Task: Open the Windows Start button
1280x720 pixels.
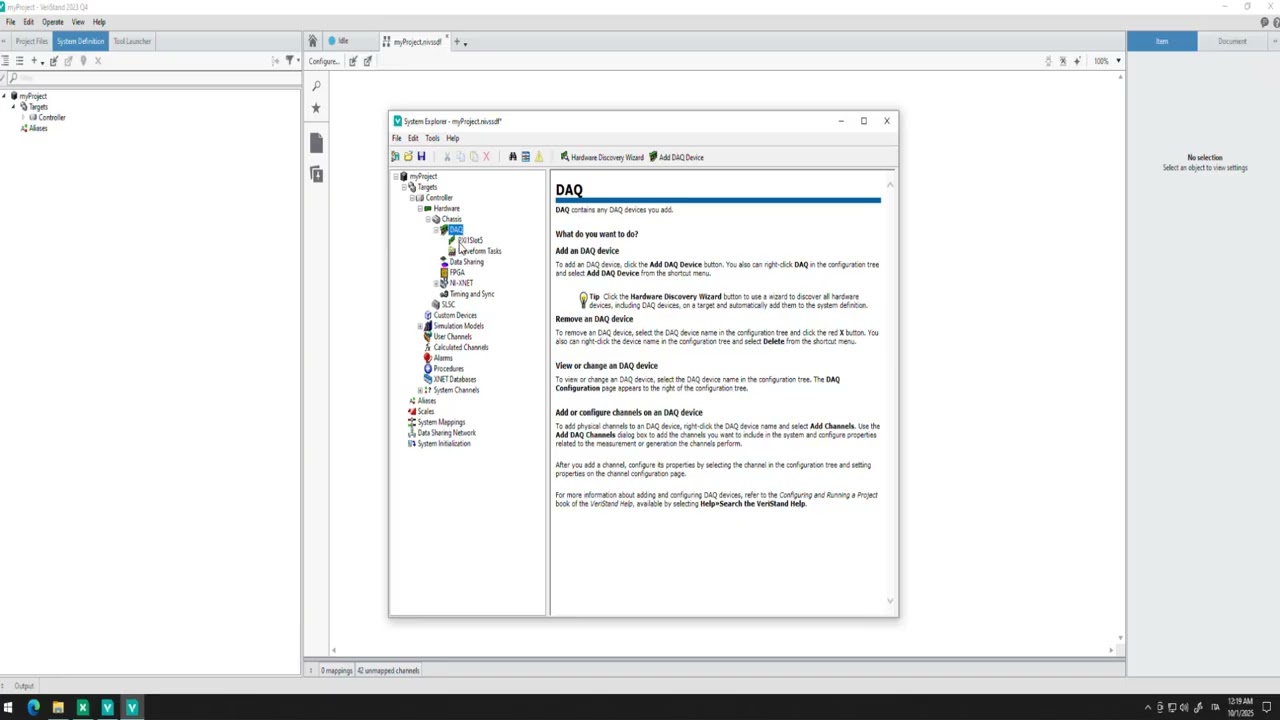Action: [9, 708]
